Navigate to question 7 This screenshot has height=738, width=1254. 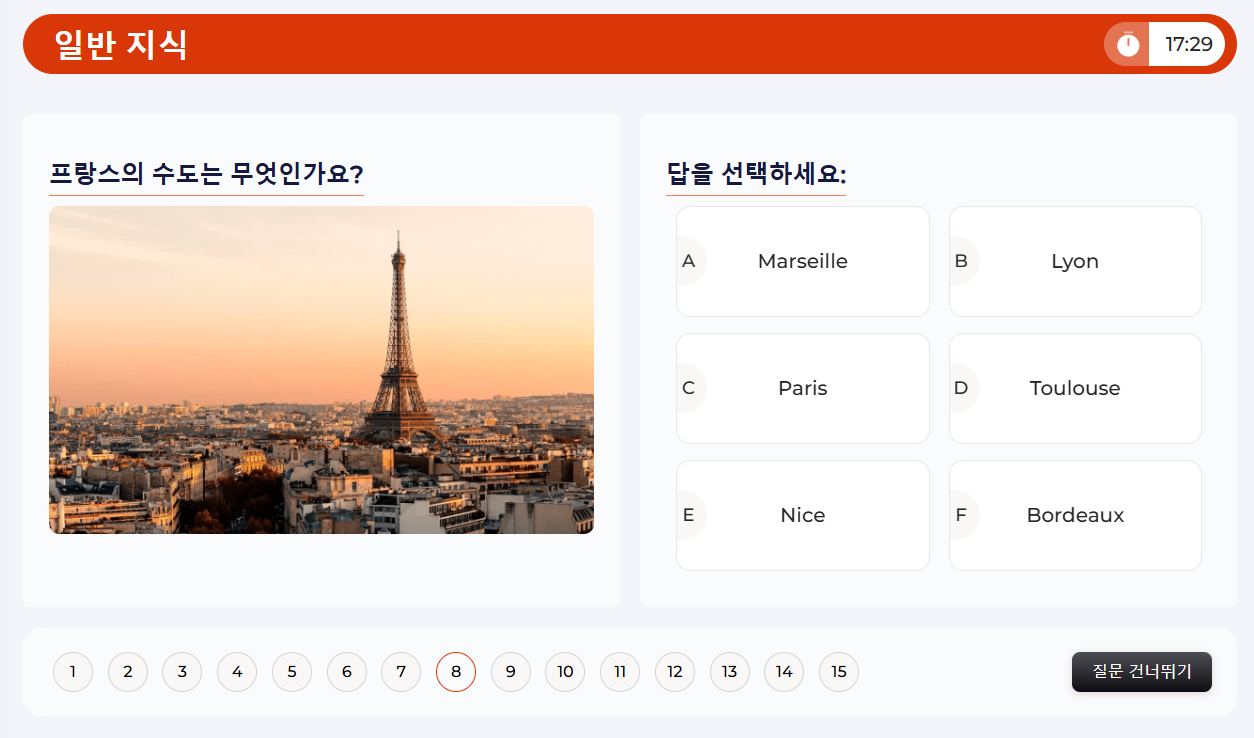[x=401, y=672]
